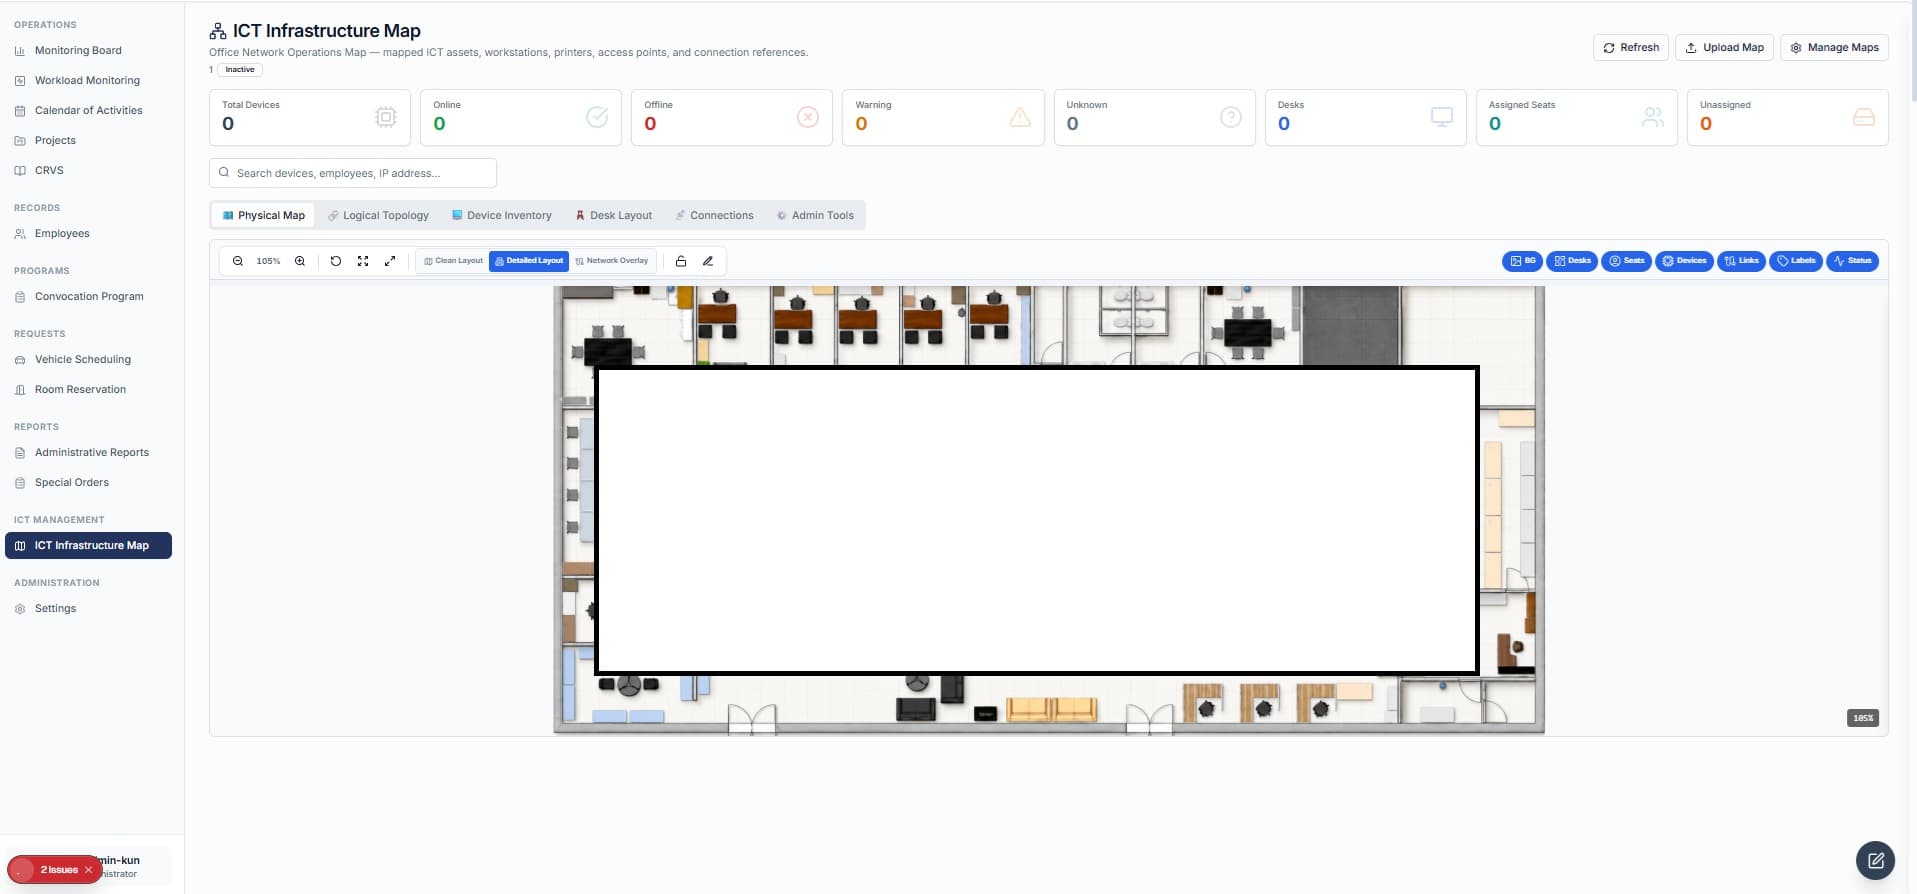Viewport: 1917px width, 894px height.
Task: Toggle the BG background layer
Action: pos(1522,261)
